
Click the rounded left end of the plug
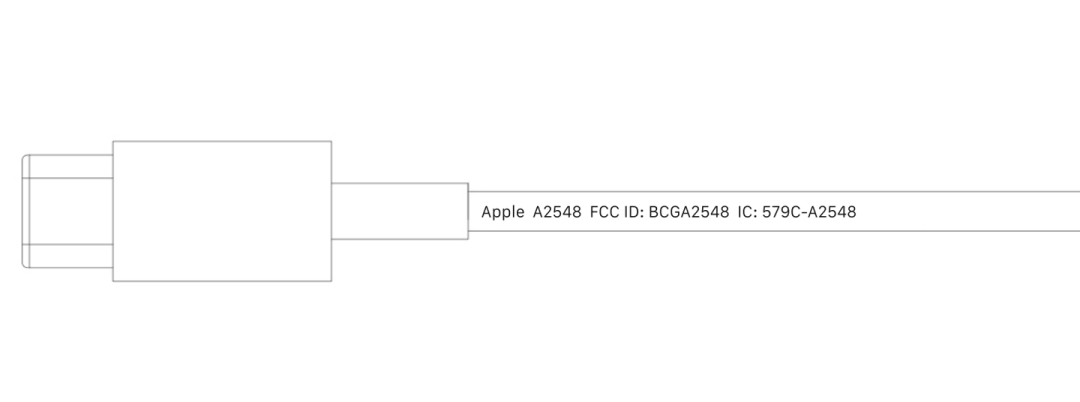pyautogui.click(x=25, y=211)
